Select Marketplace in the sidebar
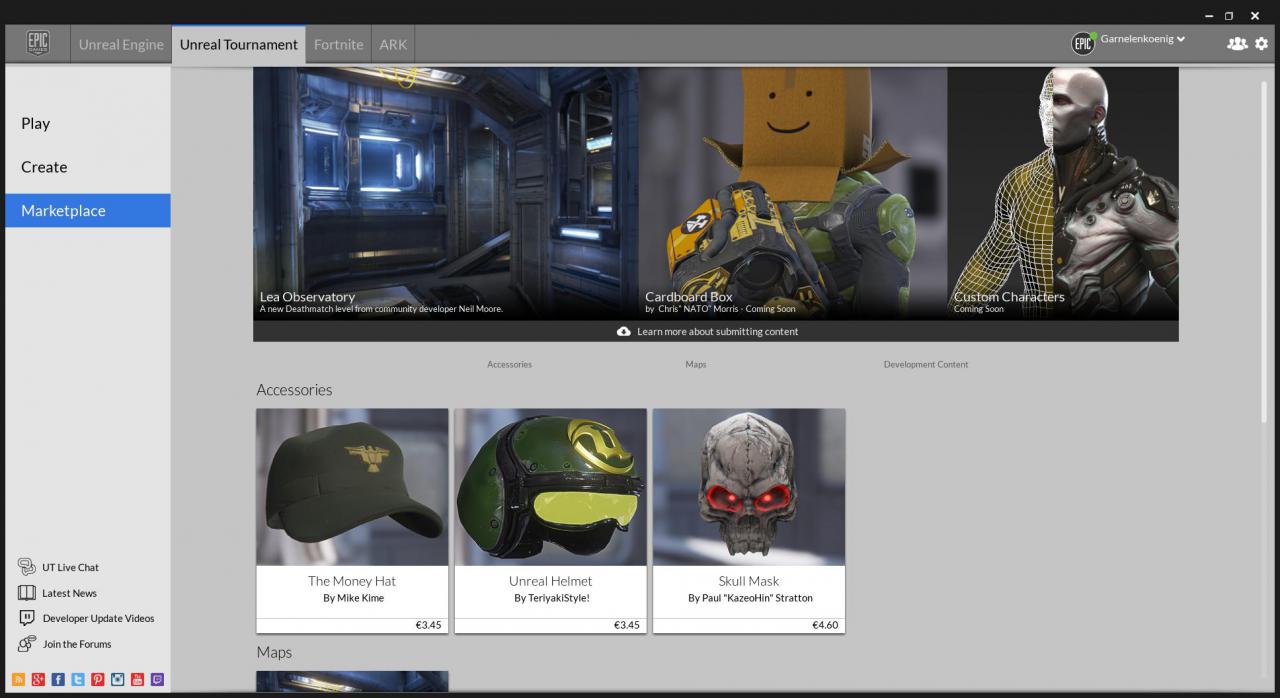Image resolution: width=1280 pixels, height=698 pixels. pyautogui.click(x=88, y=210)
